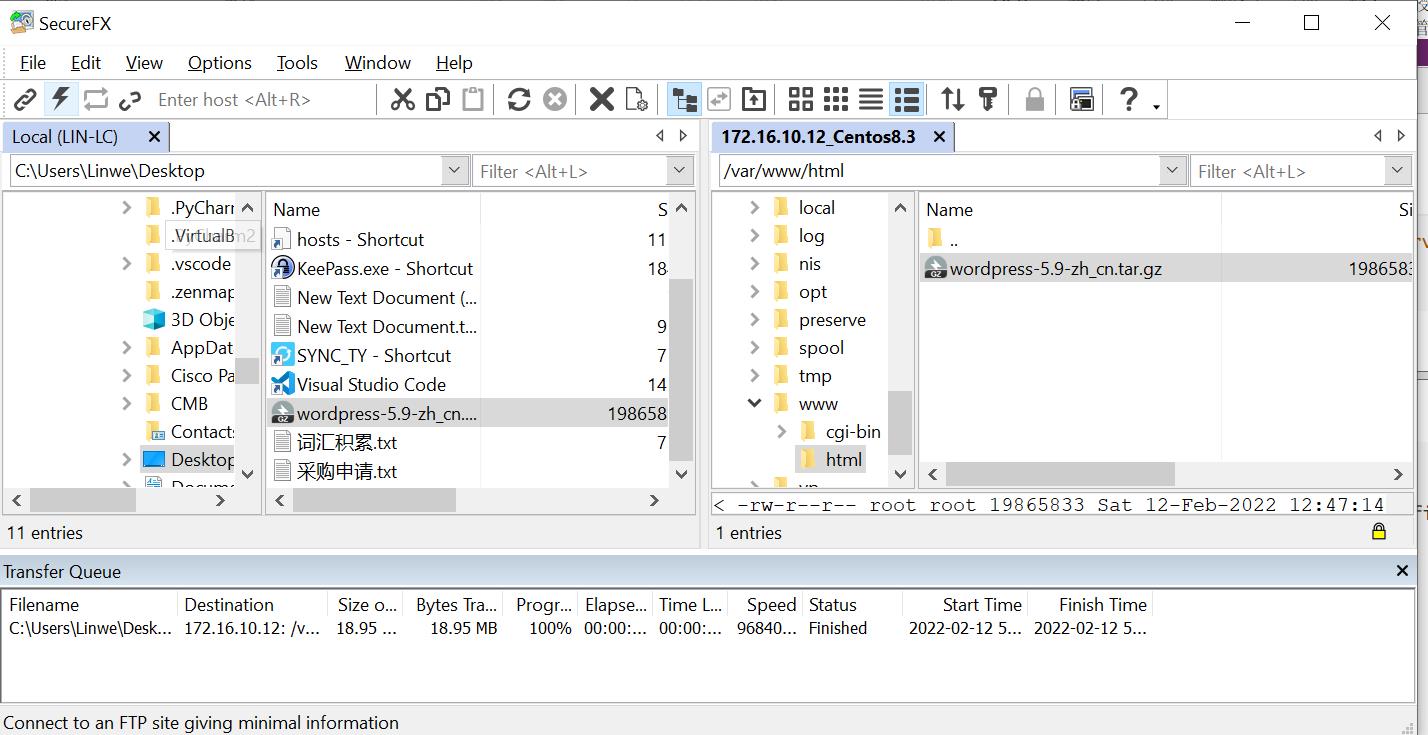Switch to small icons view
This screenshot has height=735, width=1428.
tap(836, 99)
